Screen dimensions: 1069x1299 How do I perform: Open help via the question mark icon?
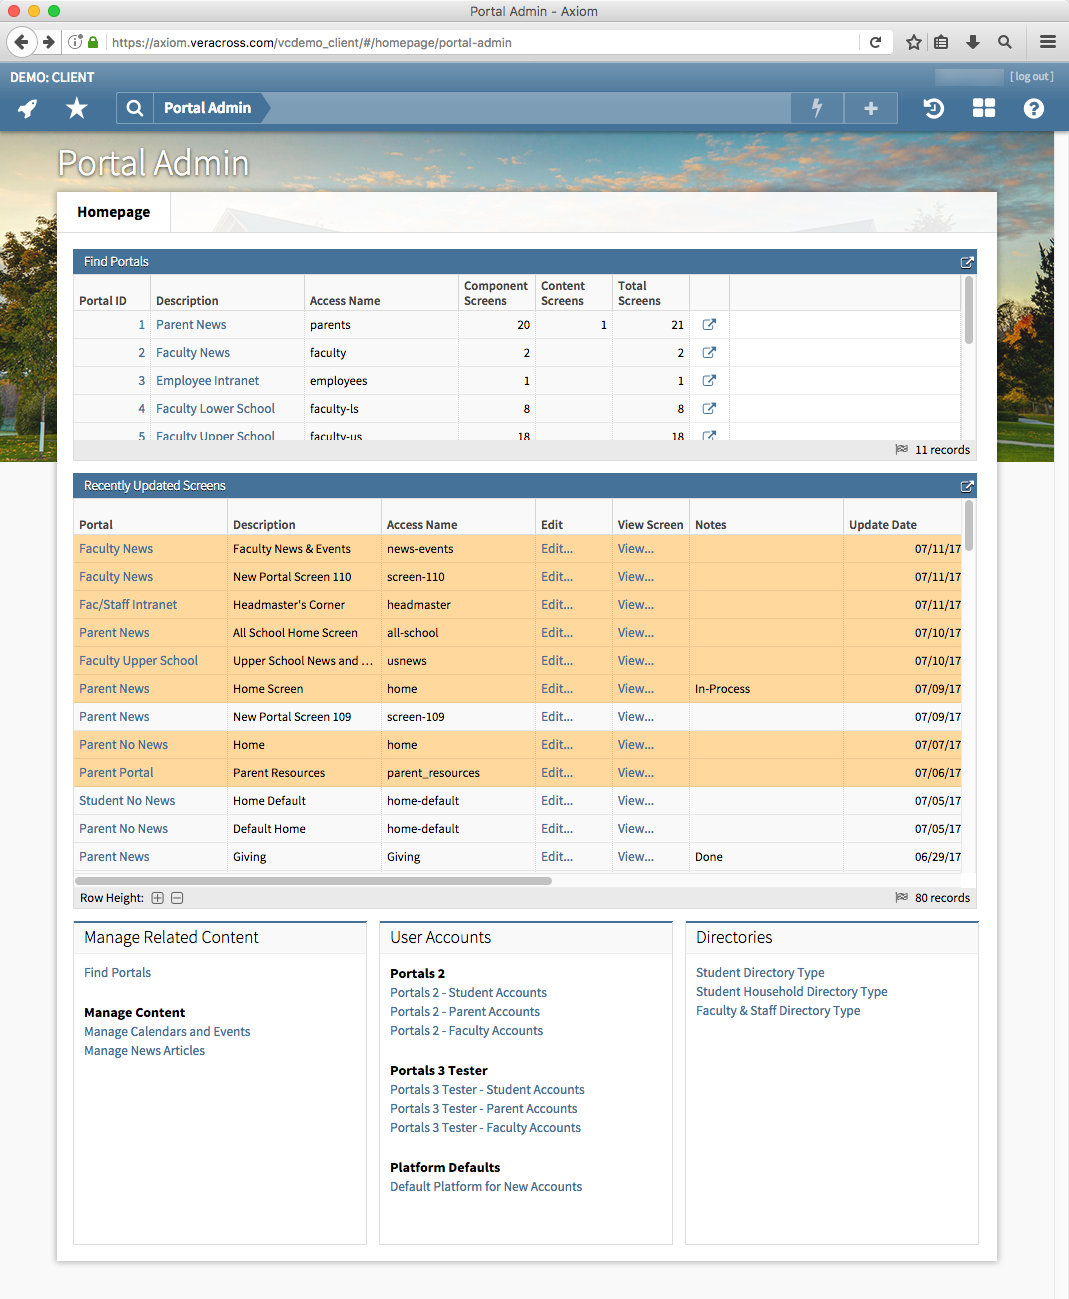tap(1033, 108)
